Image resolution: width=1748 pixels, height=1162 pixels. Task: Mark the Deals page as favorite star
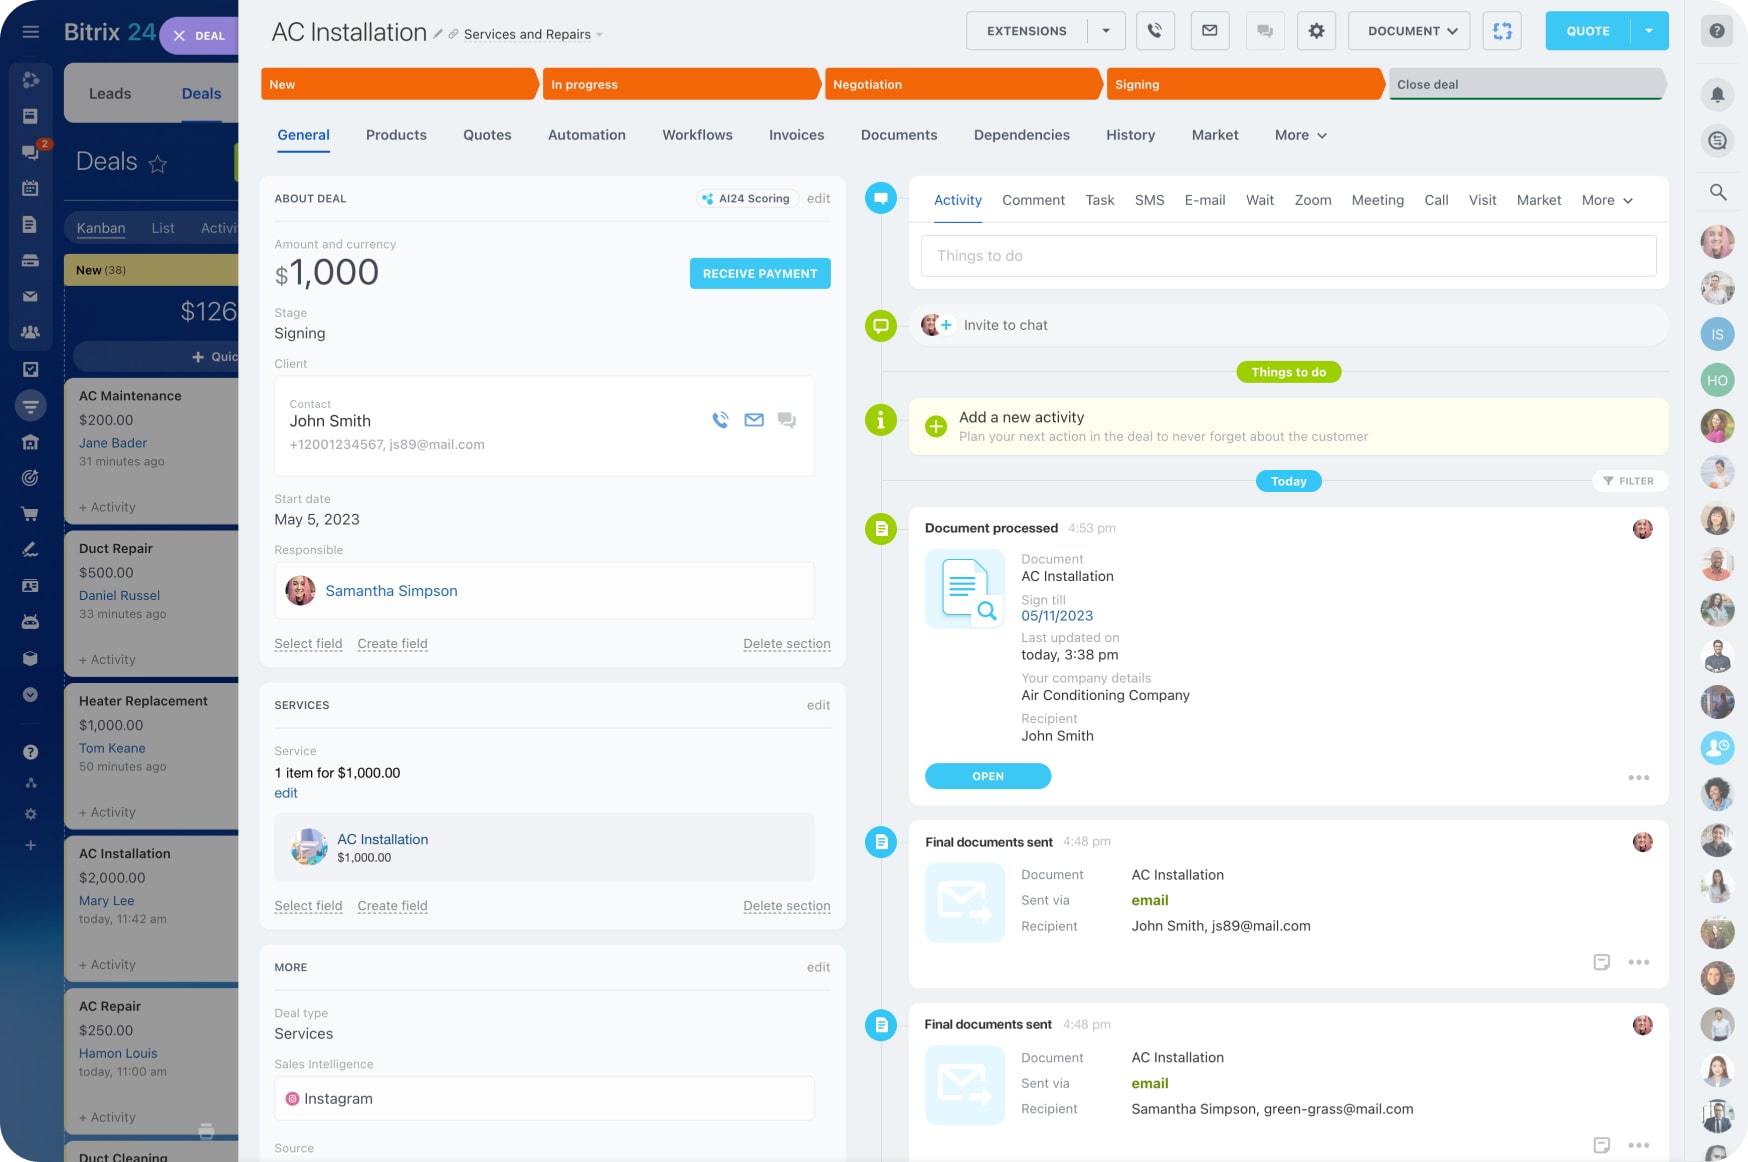[158, 164]
